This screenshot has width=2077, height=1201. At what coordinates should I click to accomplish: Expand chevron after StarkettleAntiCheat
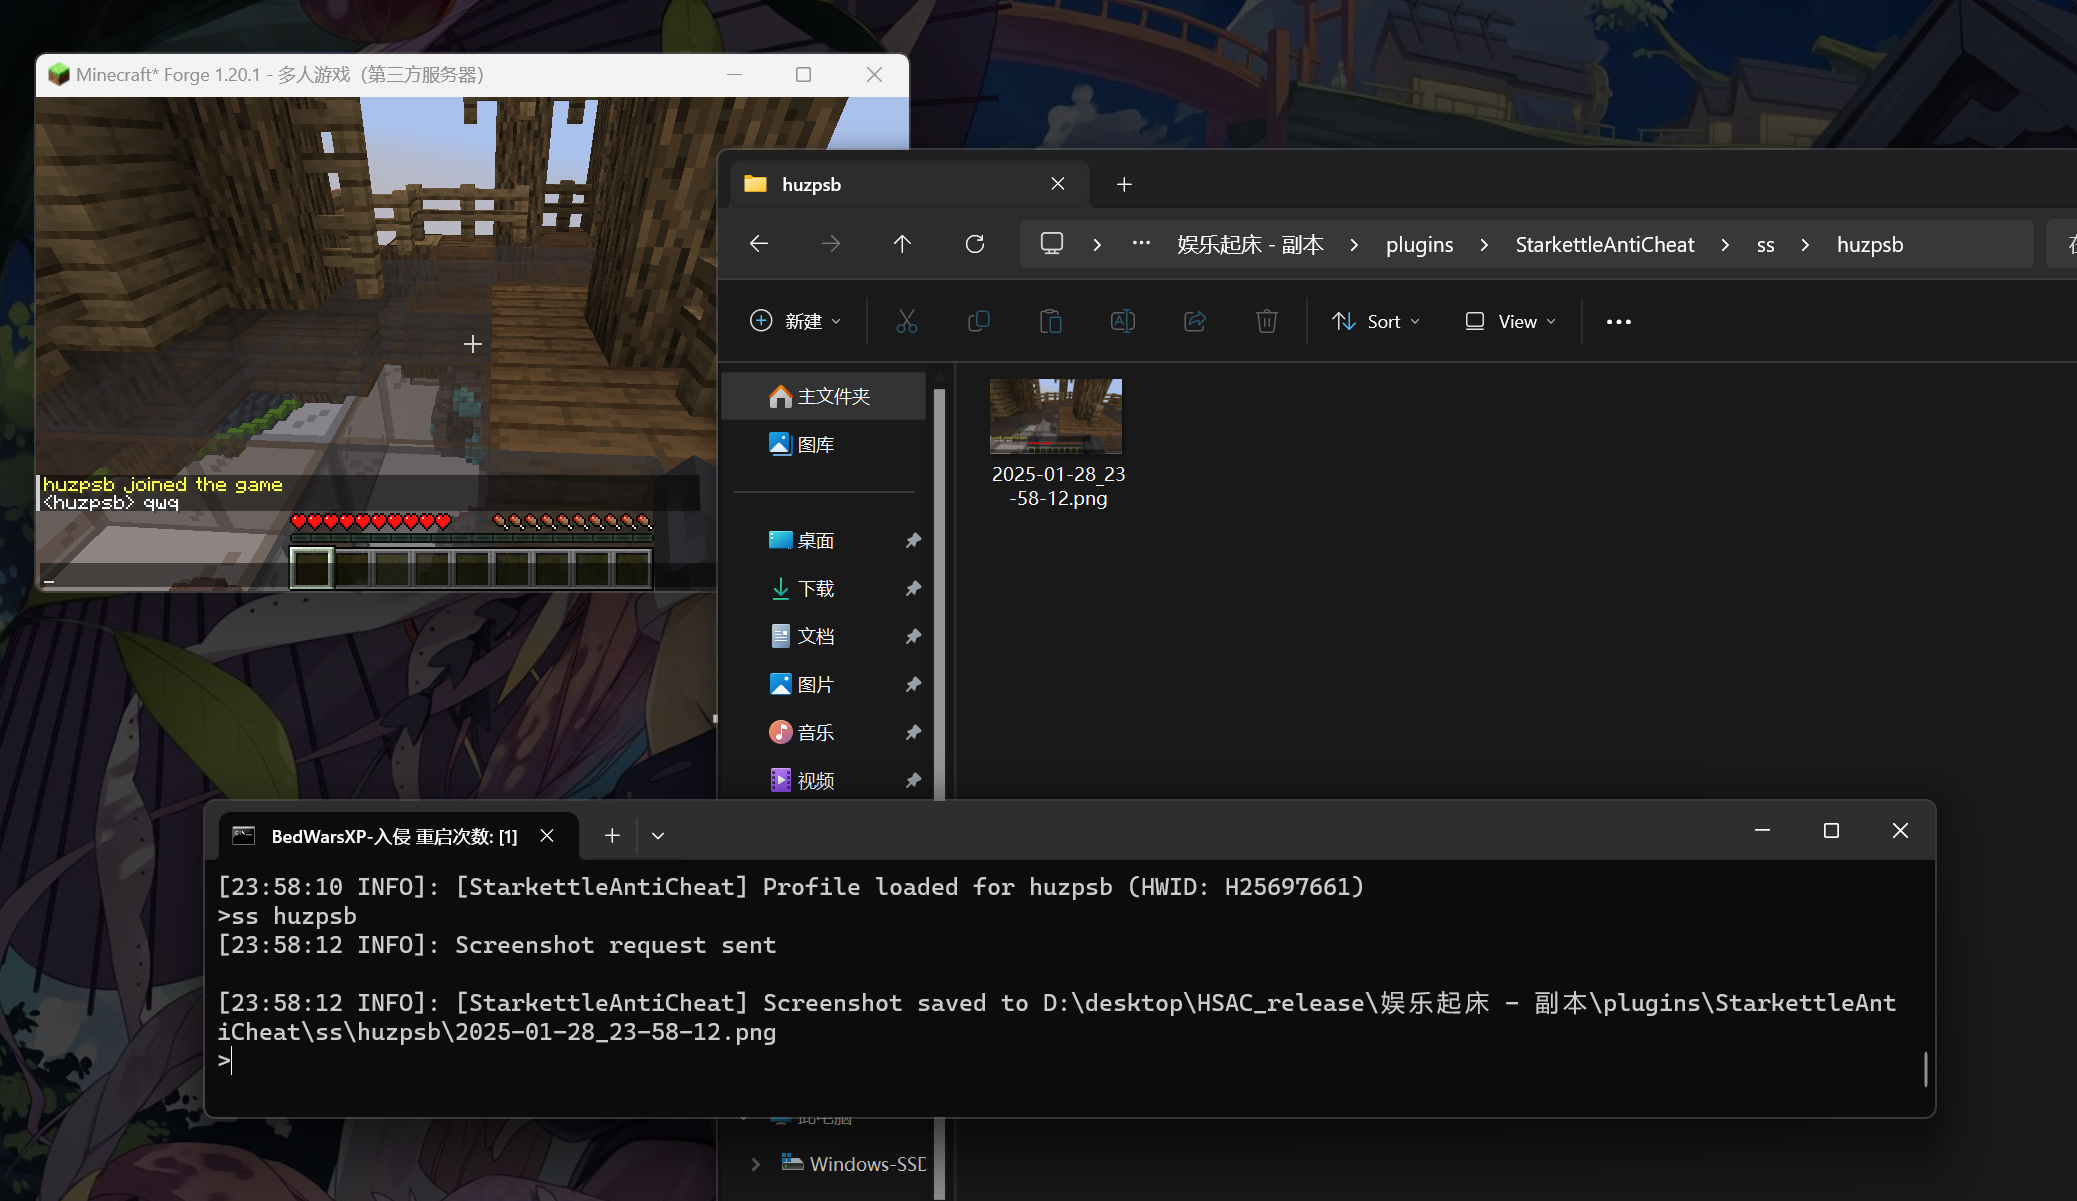tap(1725, 244)
